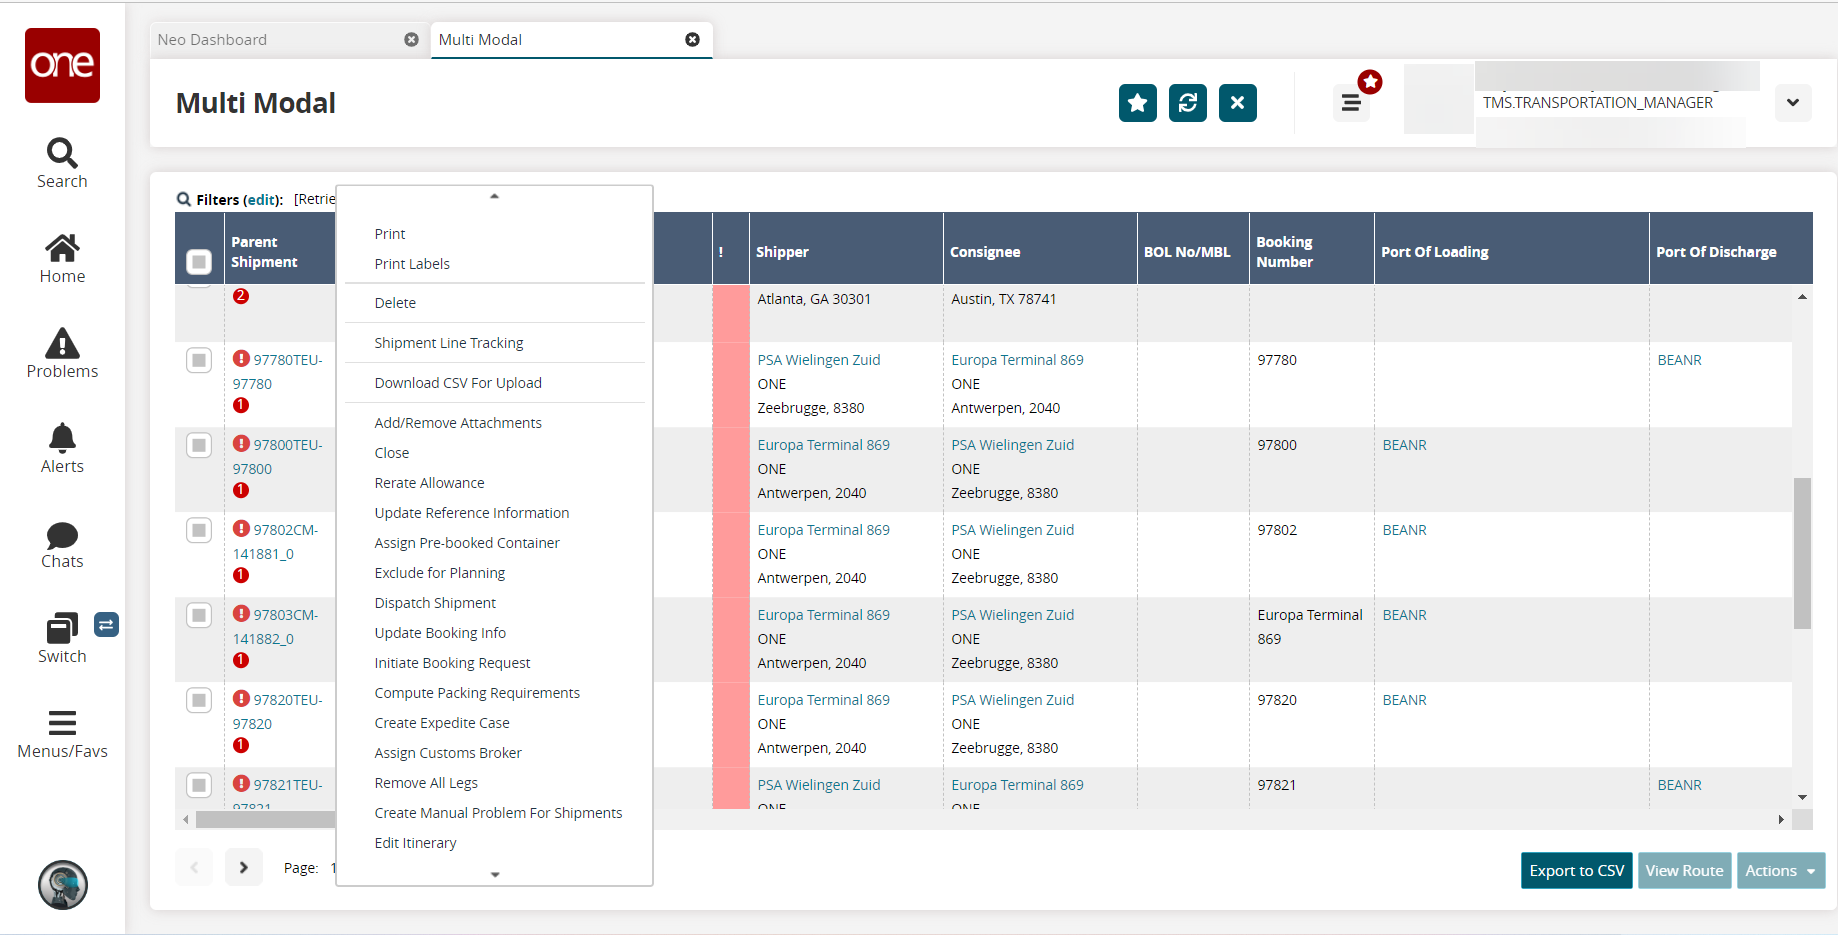Choose Dispatch Shipment from the menu
The height and width of the screenshot is (935, 1838).
tap(435, 603)
